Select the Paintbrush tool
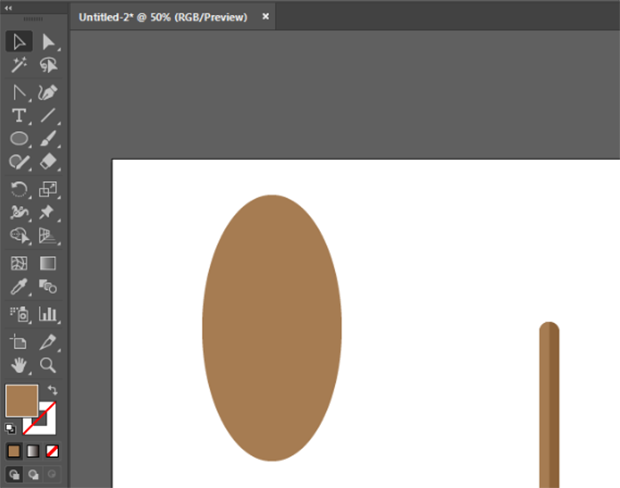This screenshot has width=620, height=488. [x=47, y=139]
